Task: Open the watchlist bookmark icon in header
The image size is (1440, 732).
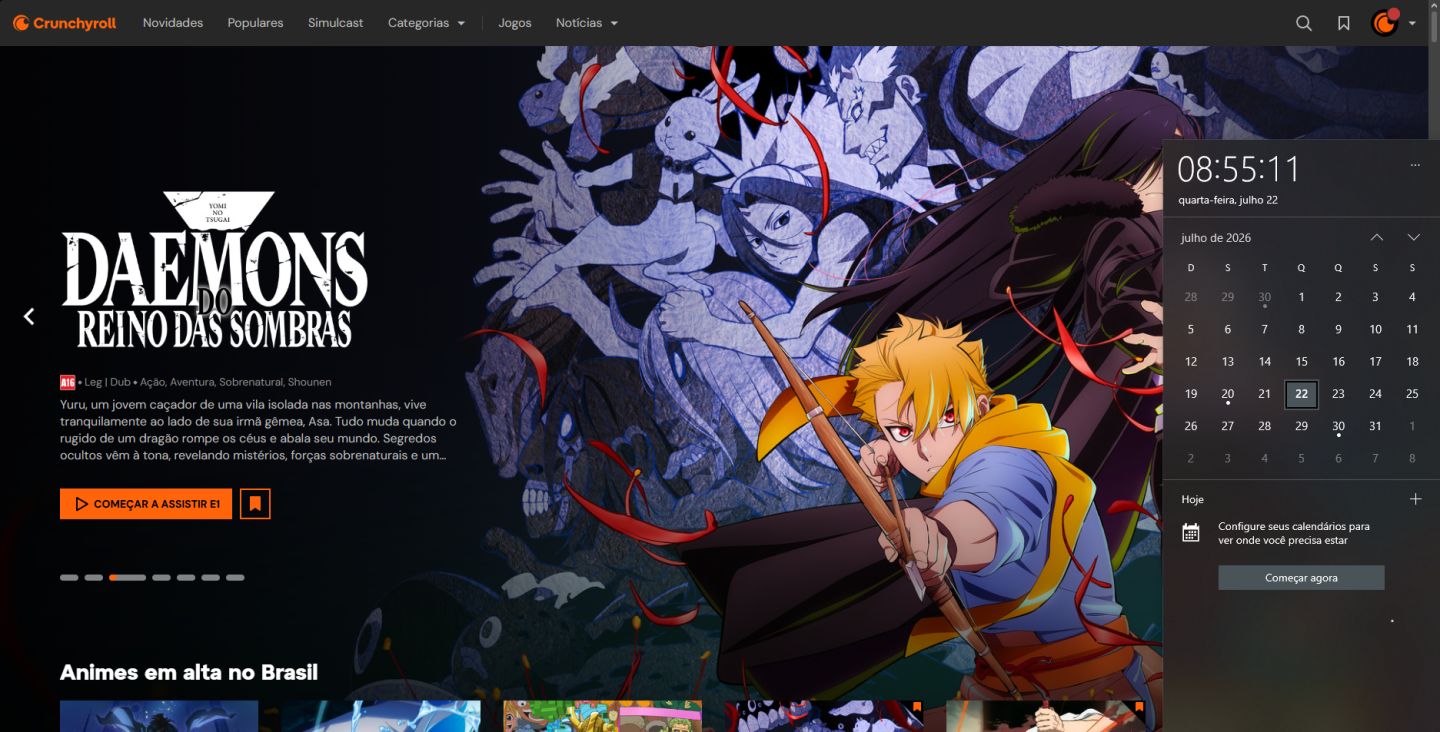Action: tap(1344, 23)
